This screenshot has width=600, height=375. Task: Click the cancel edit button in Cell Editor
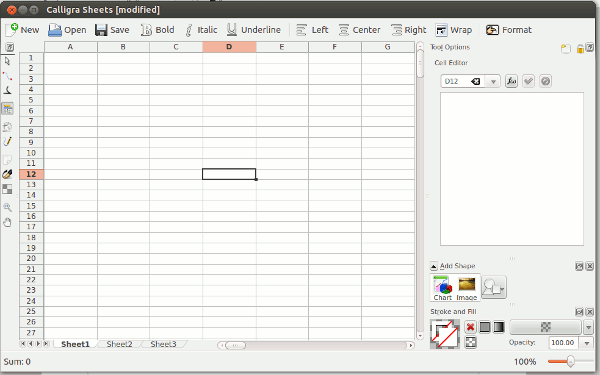(545, 81)
